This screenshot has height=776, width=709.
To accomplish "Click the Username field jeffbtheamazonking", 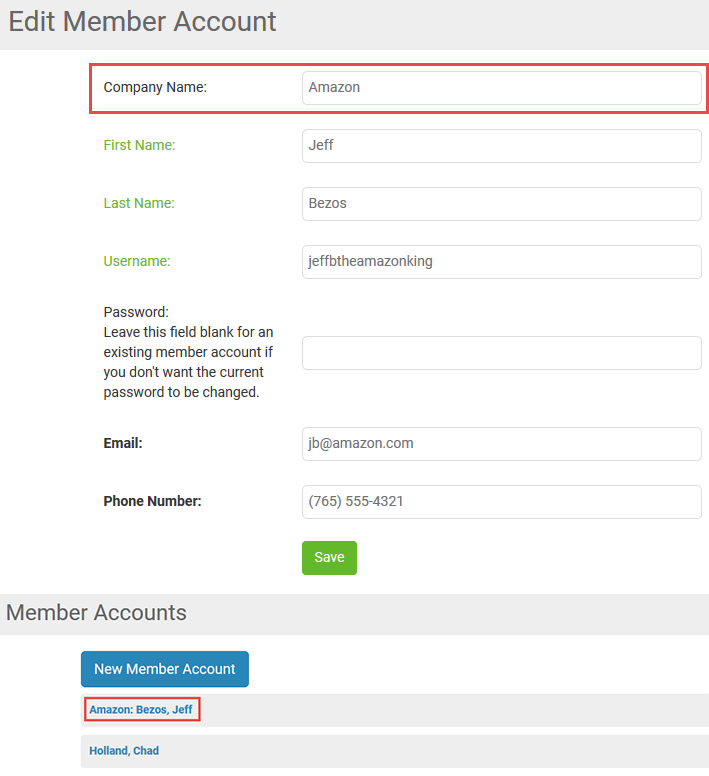I will point(502,262).
